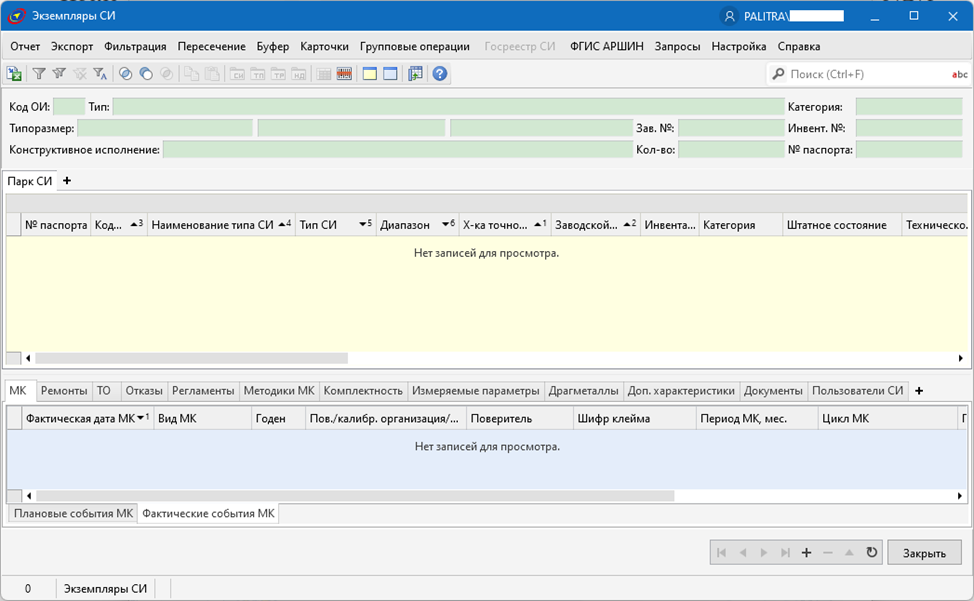Click the second overlapping-circles intersection icon
The width and height of the screenshot is (974, 601).
point(146,74)
